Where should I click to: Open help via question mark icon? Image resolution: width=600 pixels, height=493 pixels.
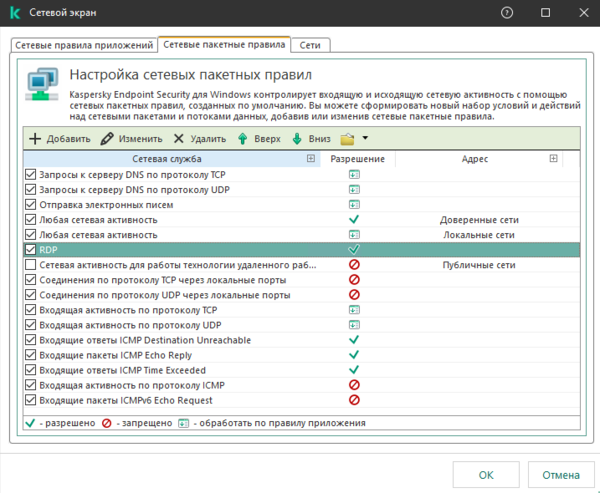pyautogui.click(x=508, y=13)
